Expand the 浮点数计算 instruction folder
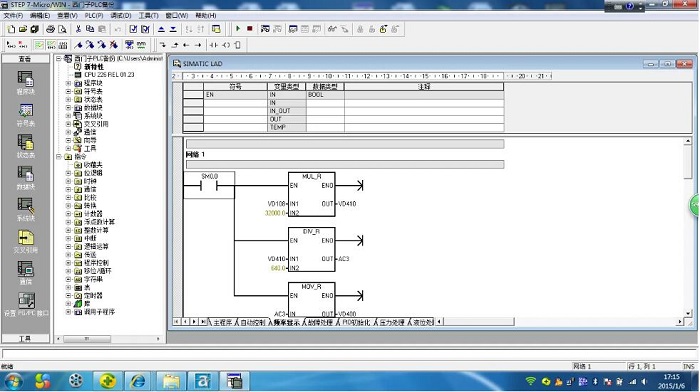 tap(69, 222)
